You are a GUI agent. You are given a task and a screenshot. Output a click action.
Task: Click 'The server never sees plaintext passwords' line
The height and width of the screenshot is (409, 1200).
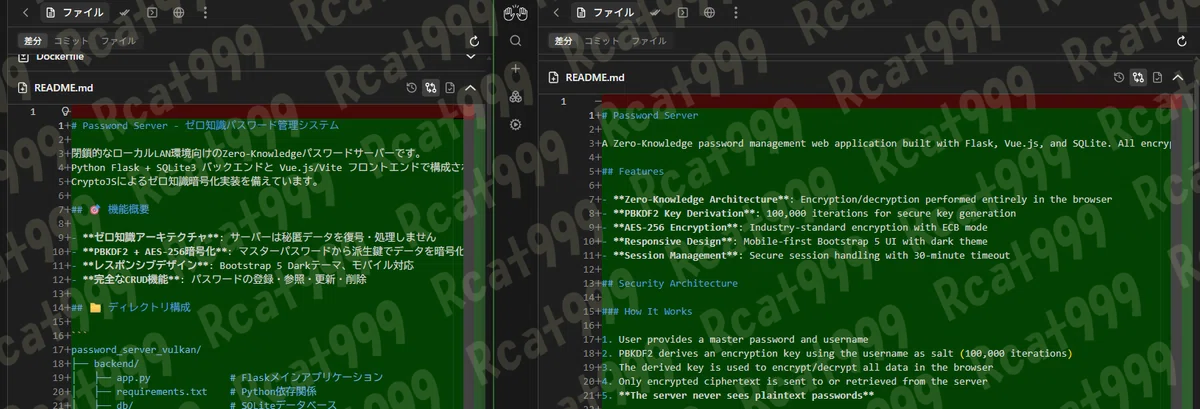pos(738,395)
